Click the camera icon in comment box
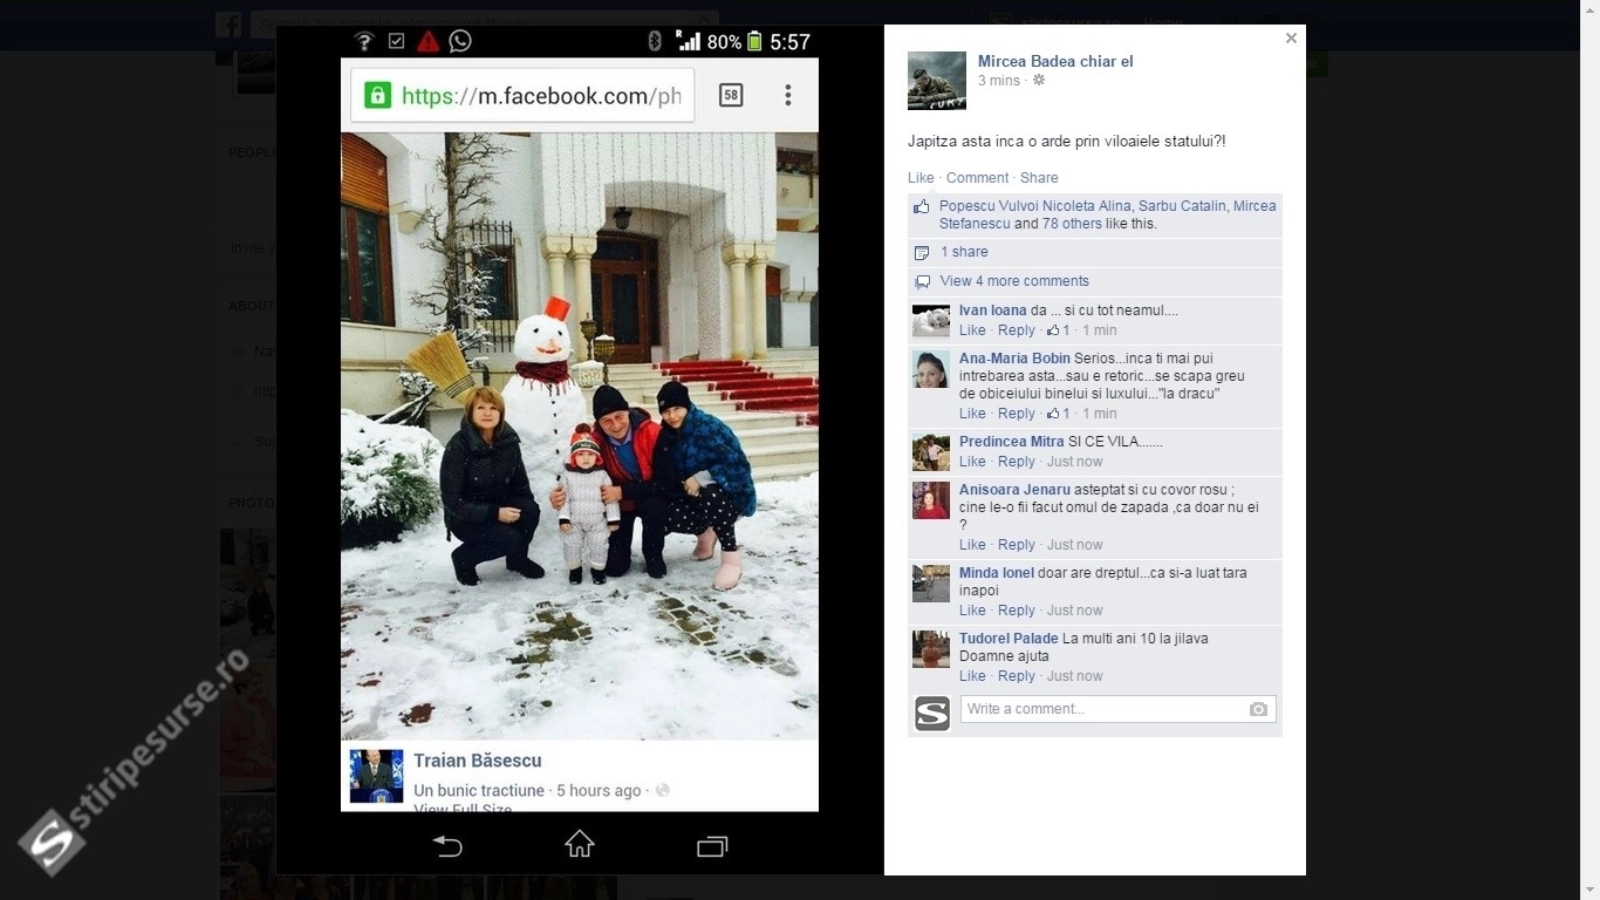The image size is (1600, 900). 1258,709
